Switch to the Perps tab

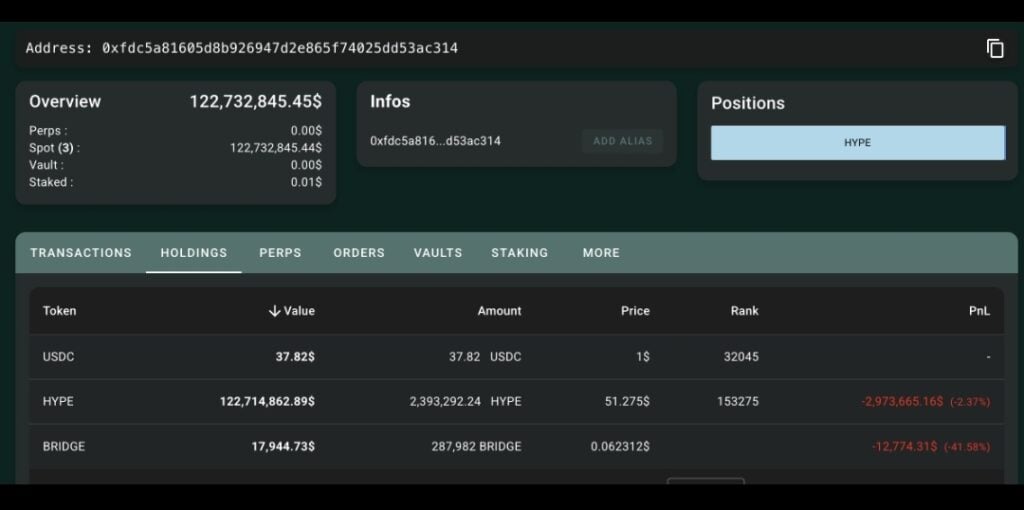(x=280, y=253)
